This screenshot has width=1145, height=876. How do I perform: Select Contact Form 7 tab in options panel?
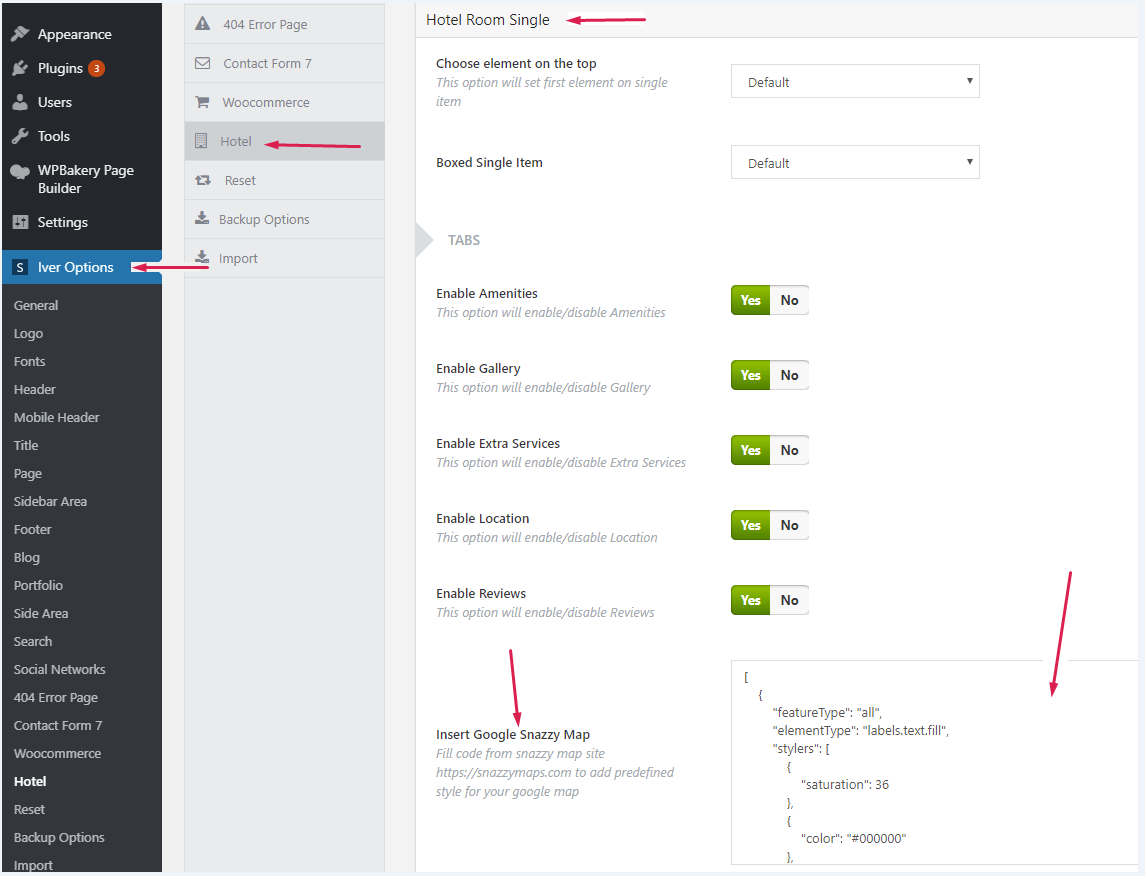tap(285, 63)
